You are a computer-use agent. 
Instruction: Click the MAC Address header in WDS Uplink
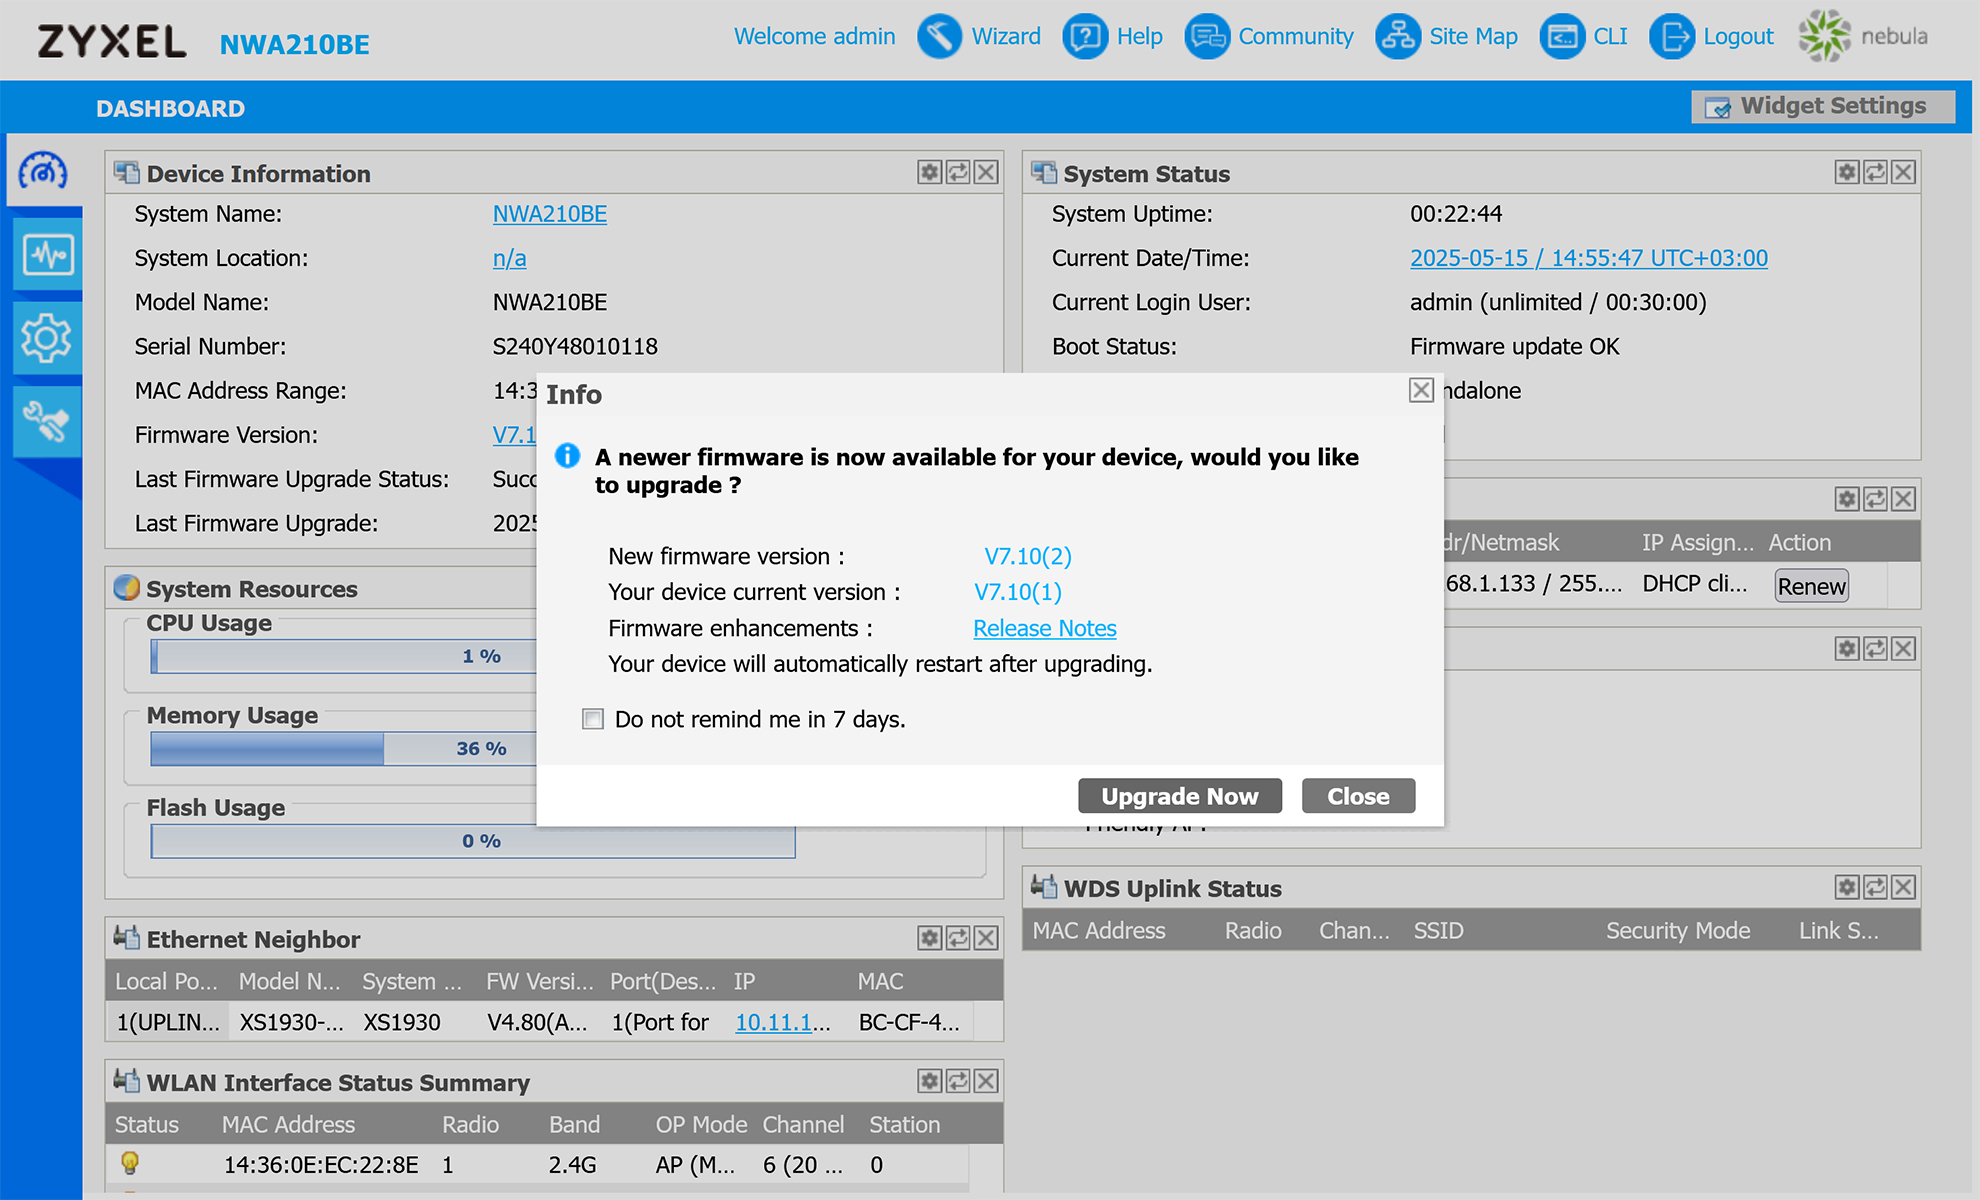tap(1098, 930)
